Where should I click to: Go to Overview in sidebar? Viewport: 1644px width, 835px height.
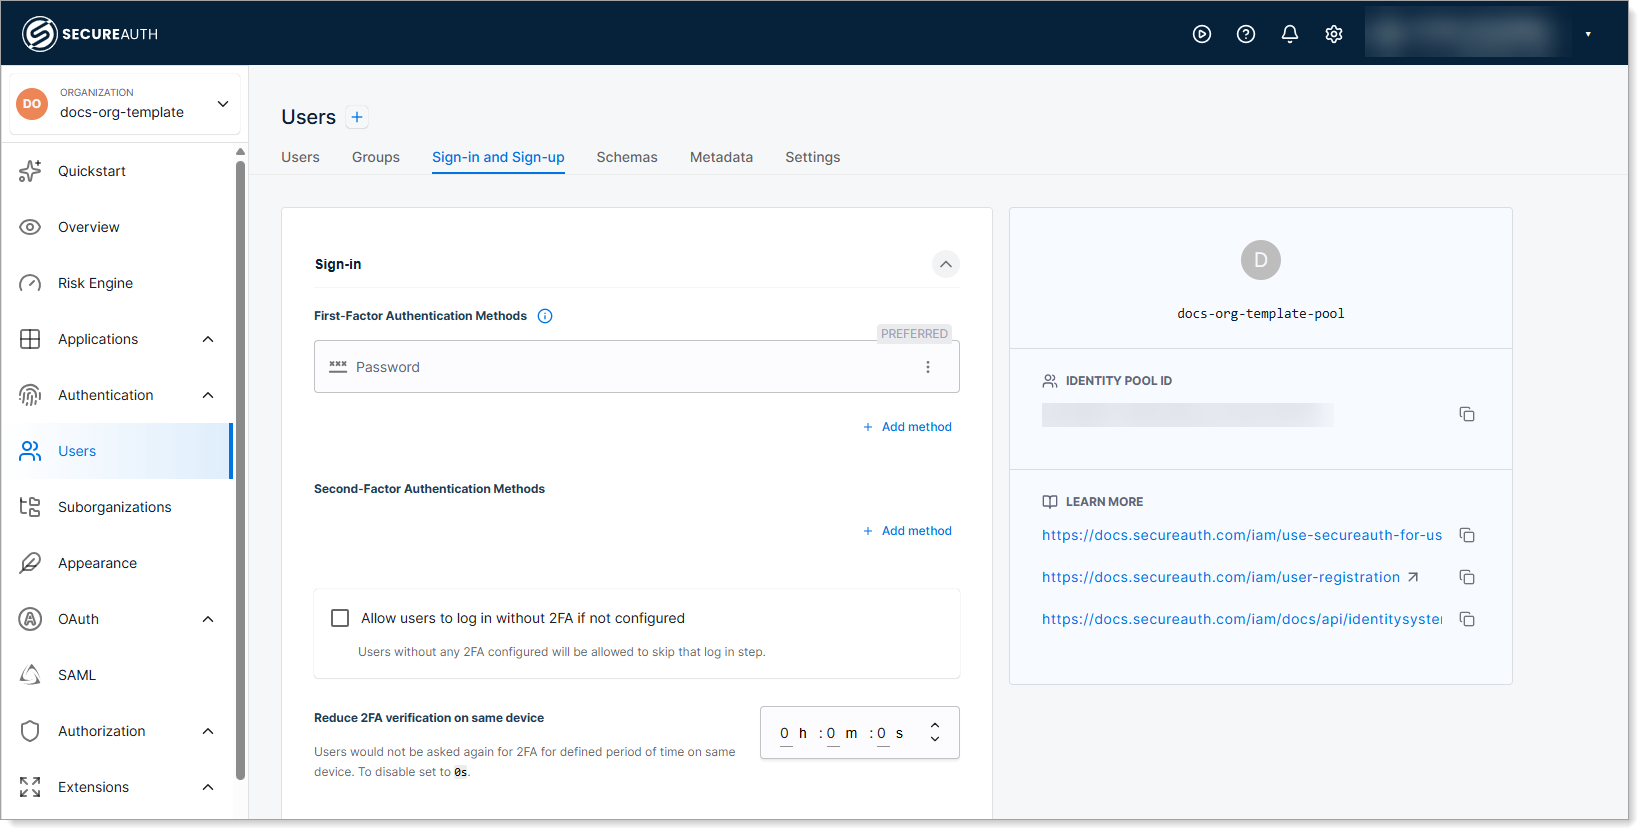89,227
